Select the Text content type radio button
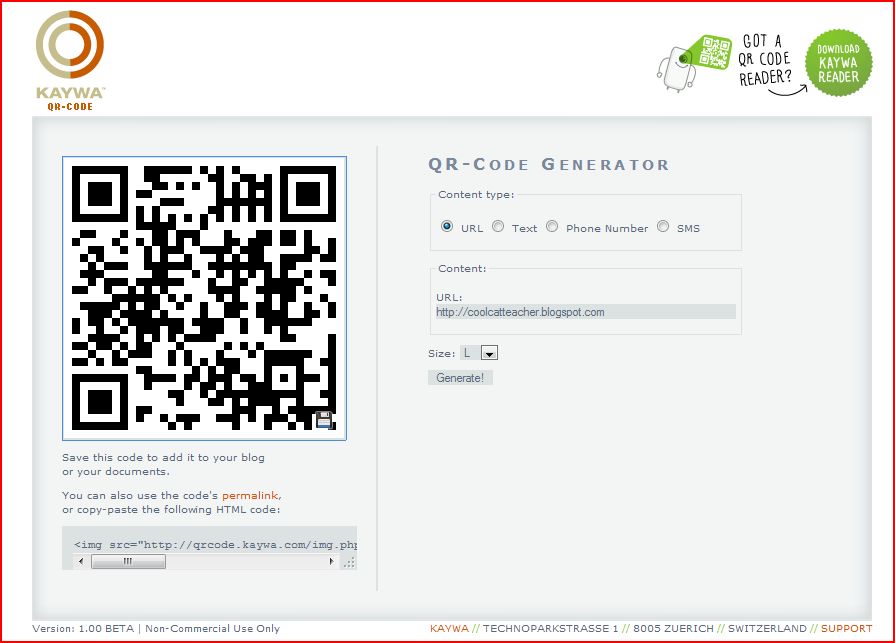 [x=498, y=227]
